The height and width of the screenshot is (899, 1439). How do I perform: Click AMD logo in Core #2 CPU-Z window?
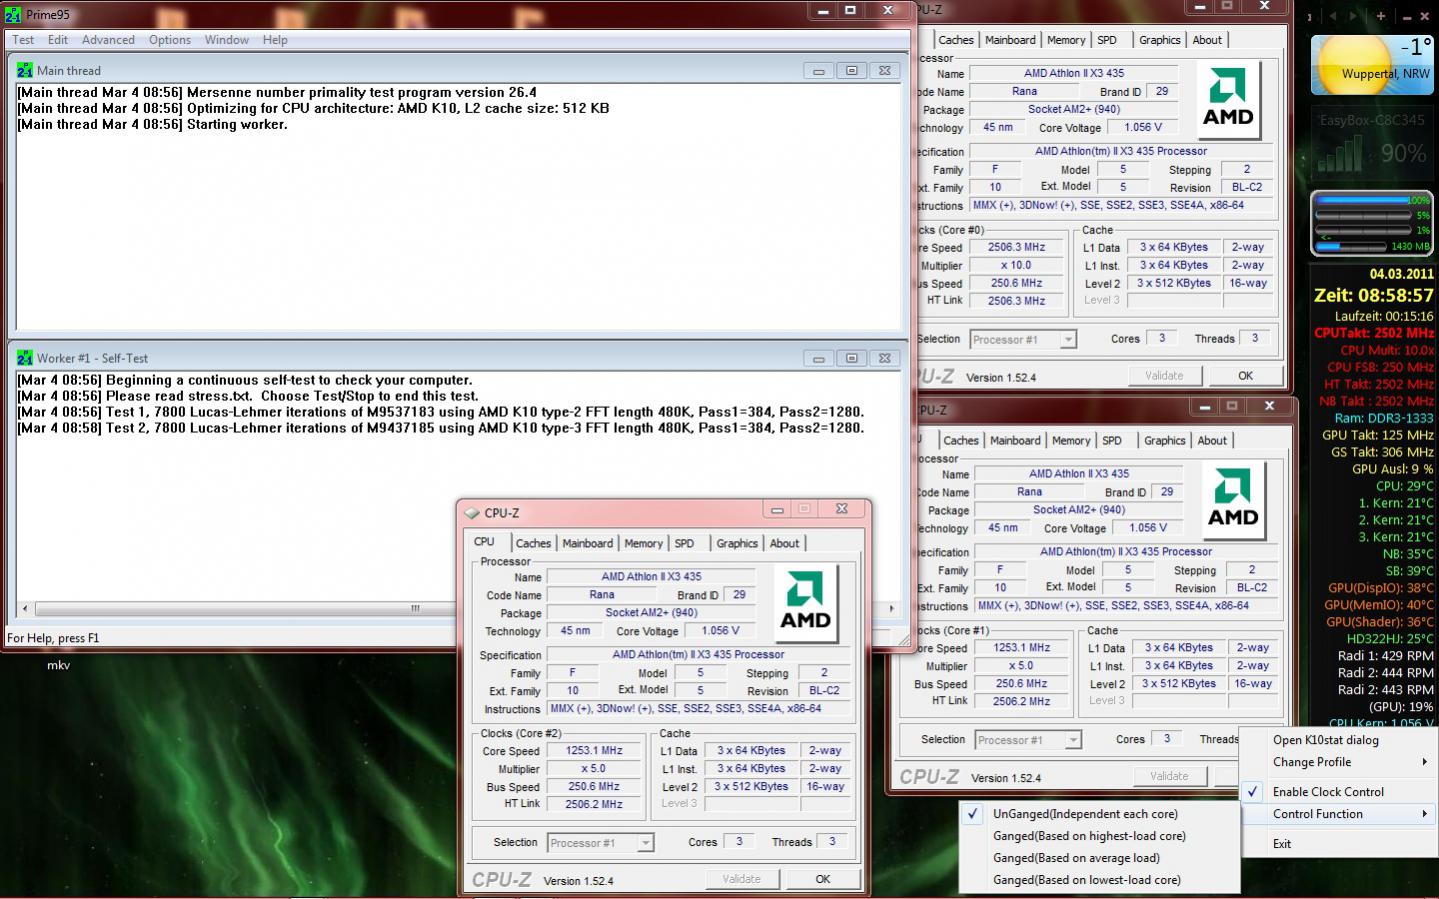pyautogui.click(x=806, y=604)
